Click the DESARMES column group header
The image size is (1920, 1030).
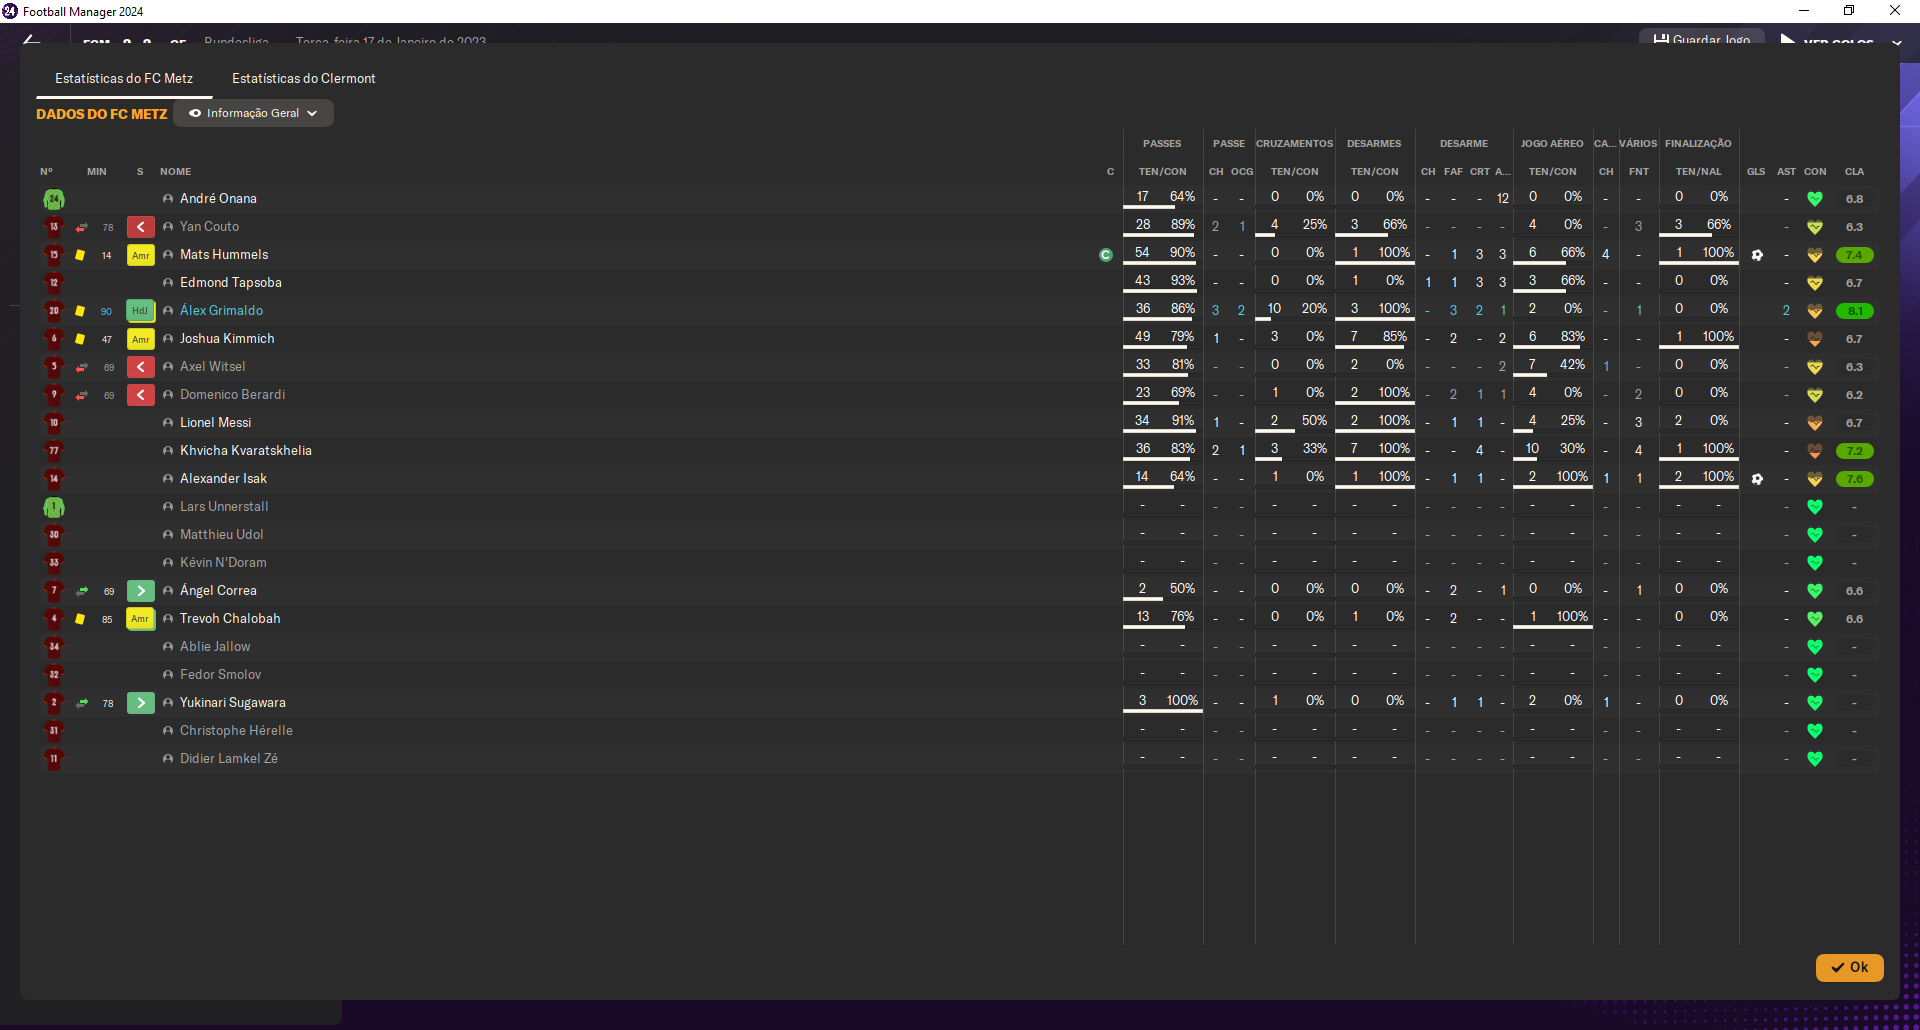point(1374,144)
